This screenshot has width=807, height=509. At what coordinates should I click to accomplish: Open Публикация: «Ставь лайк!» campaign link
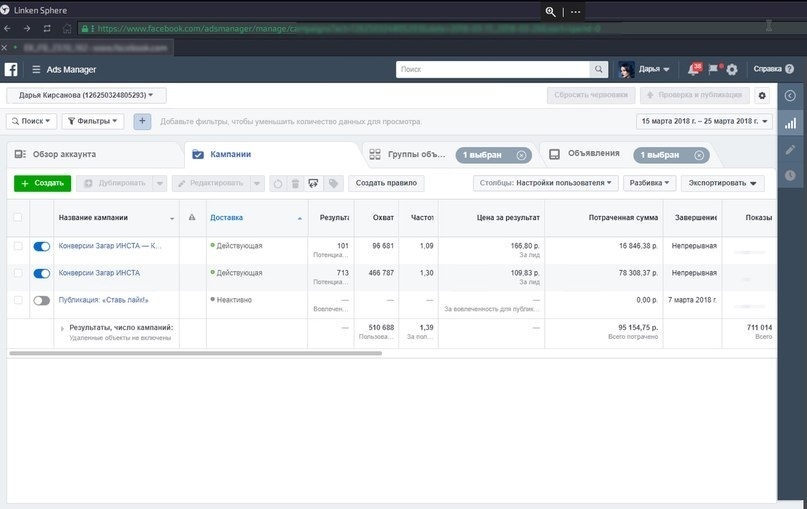click(x=103, y=300)
